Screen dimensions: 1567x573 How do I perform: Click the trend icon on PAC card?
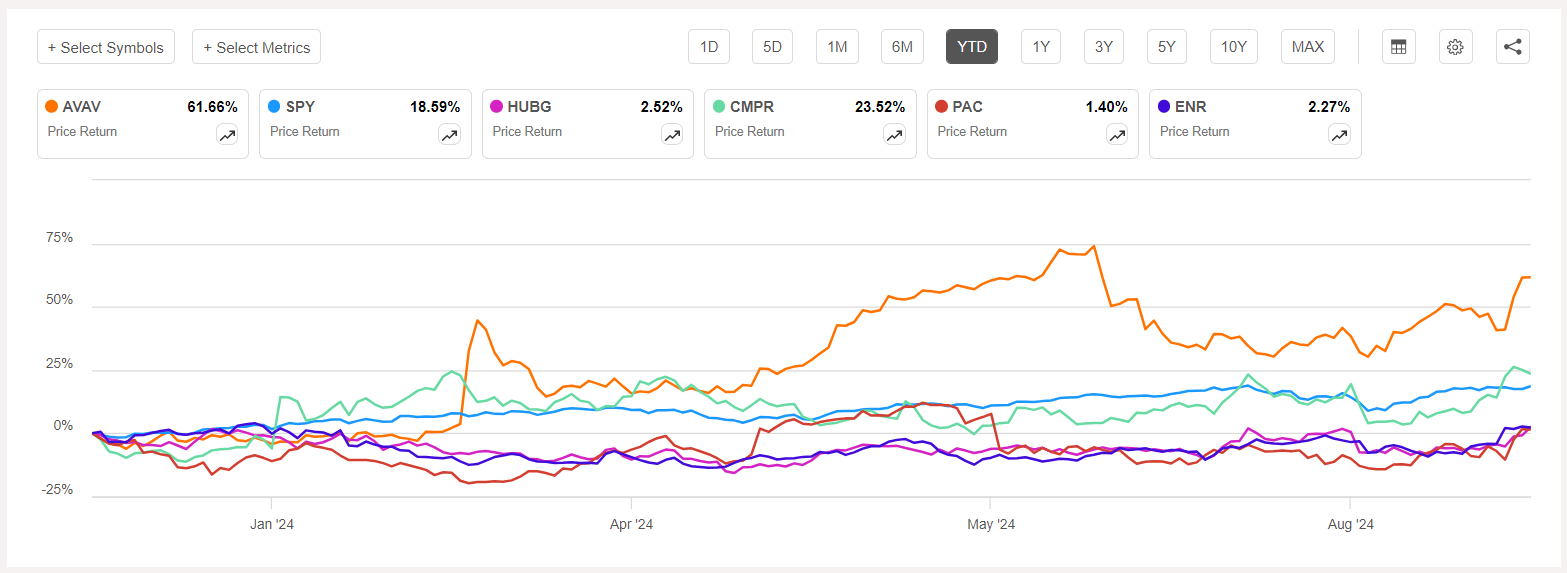(x=1117, y=135)
